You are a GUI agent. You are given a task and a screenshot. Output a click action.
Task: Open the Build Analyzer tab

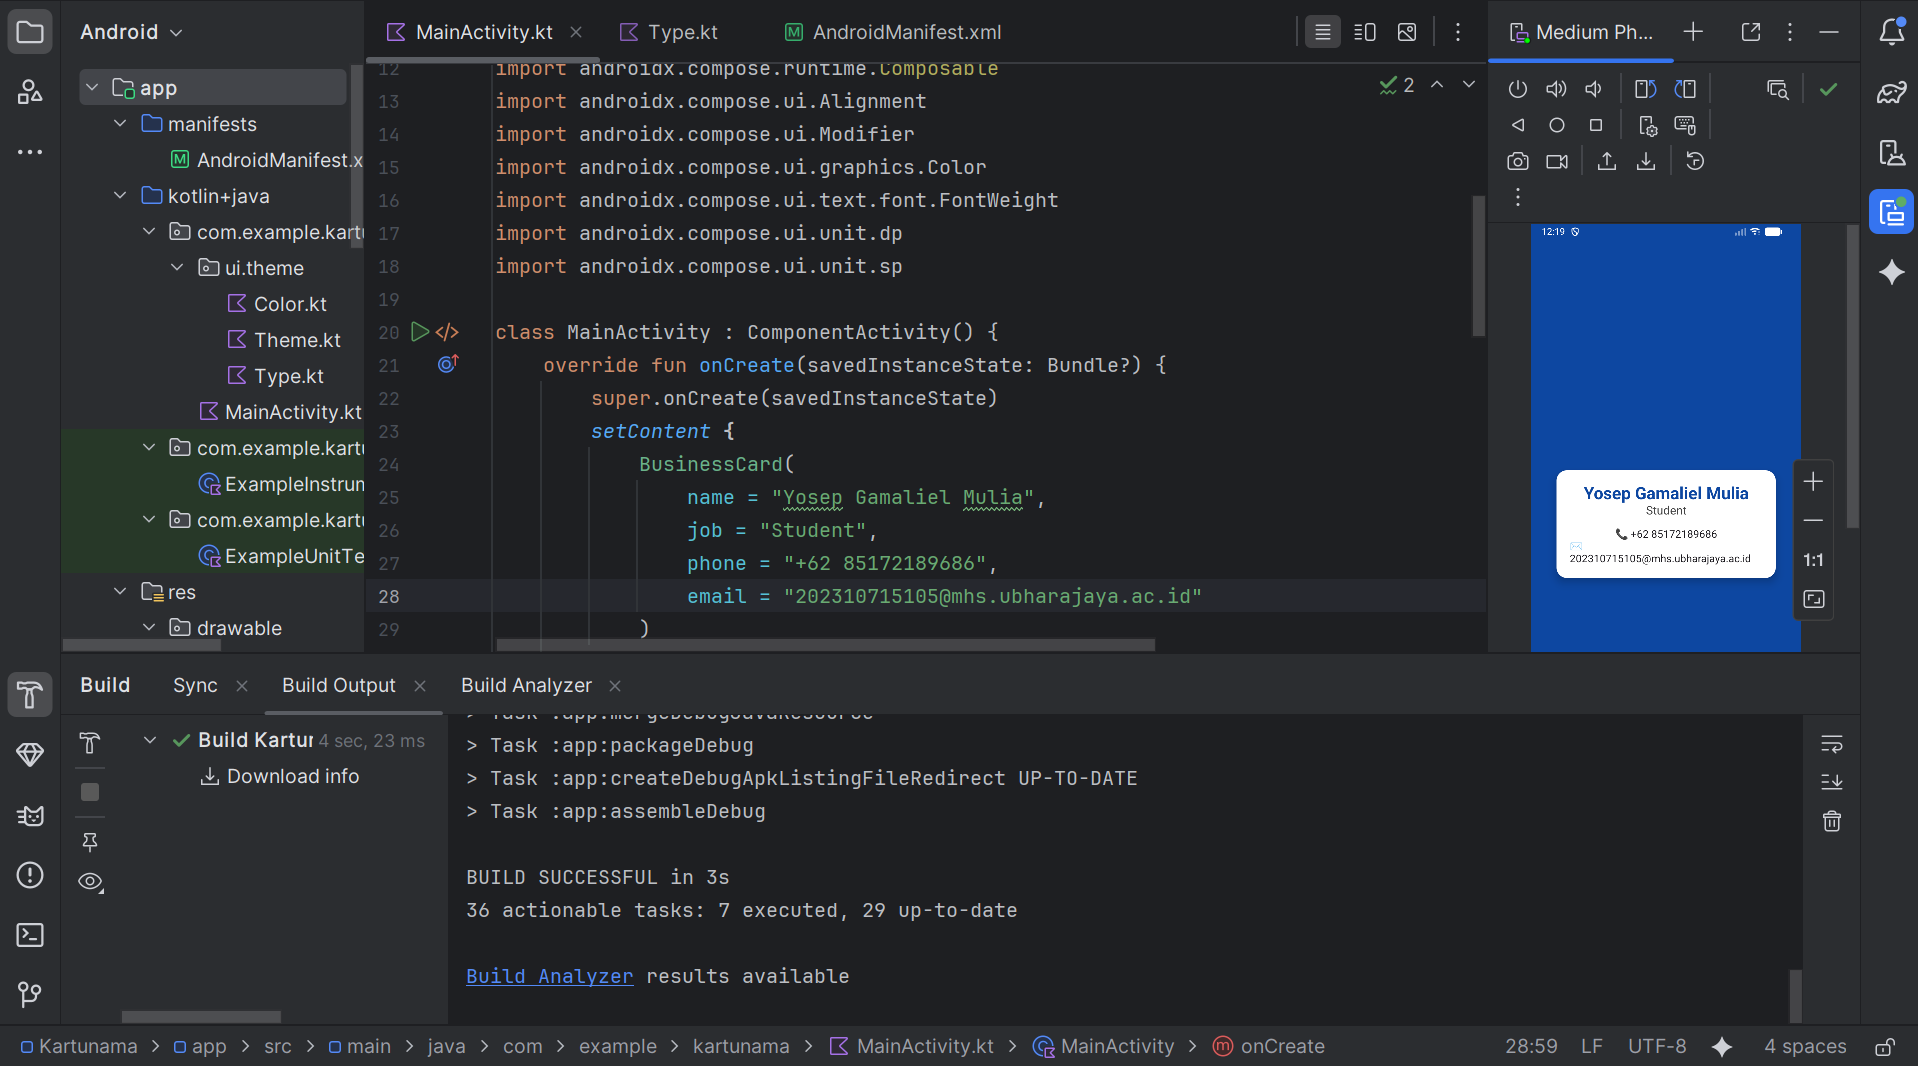(526, 685)
